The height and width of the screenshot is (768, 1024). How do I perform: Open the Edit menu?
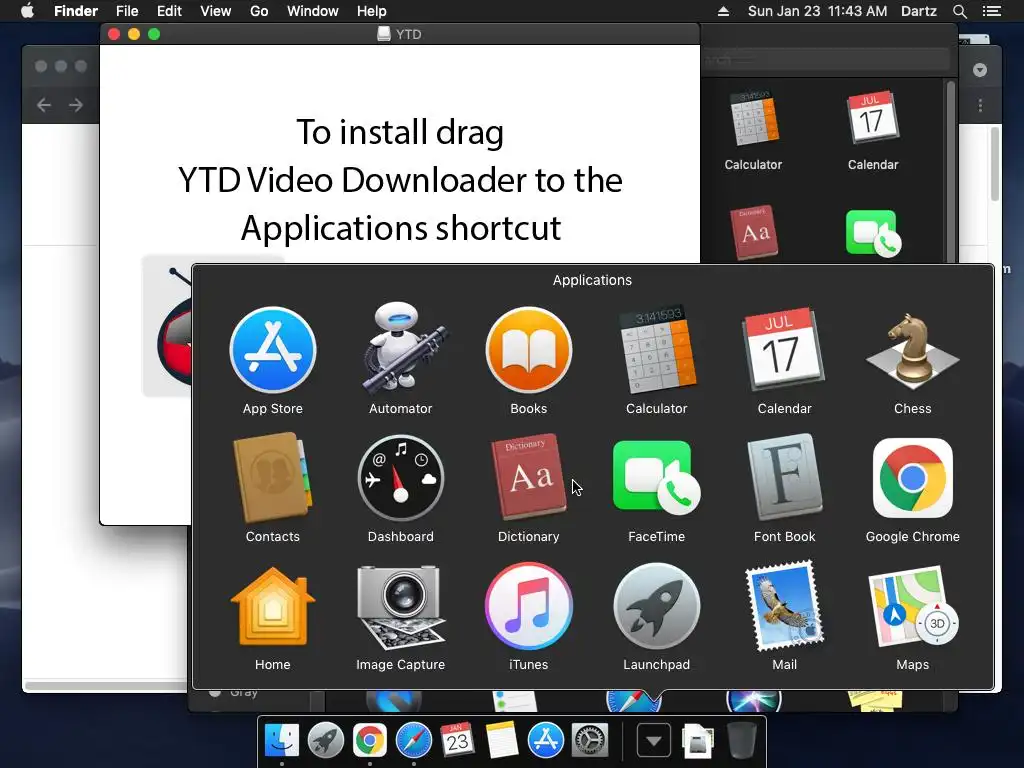point(169,11)
